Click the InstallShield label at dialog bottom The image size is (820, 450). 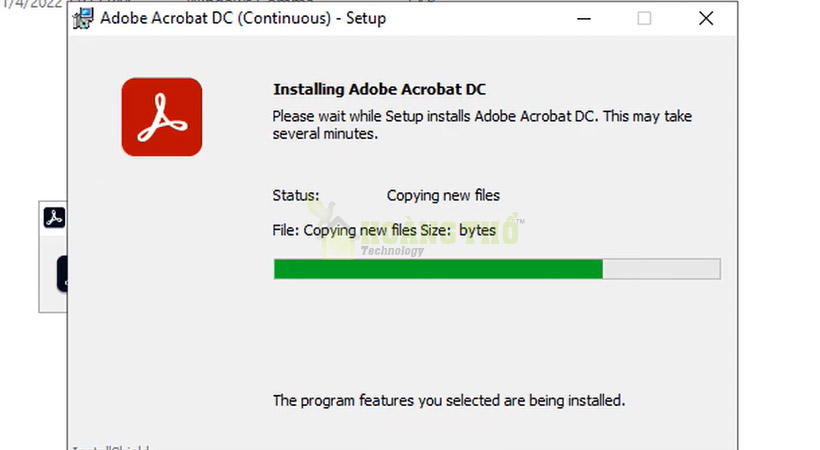click(x=111, y=447)
